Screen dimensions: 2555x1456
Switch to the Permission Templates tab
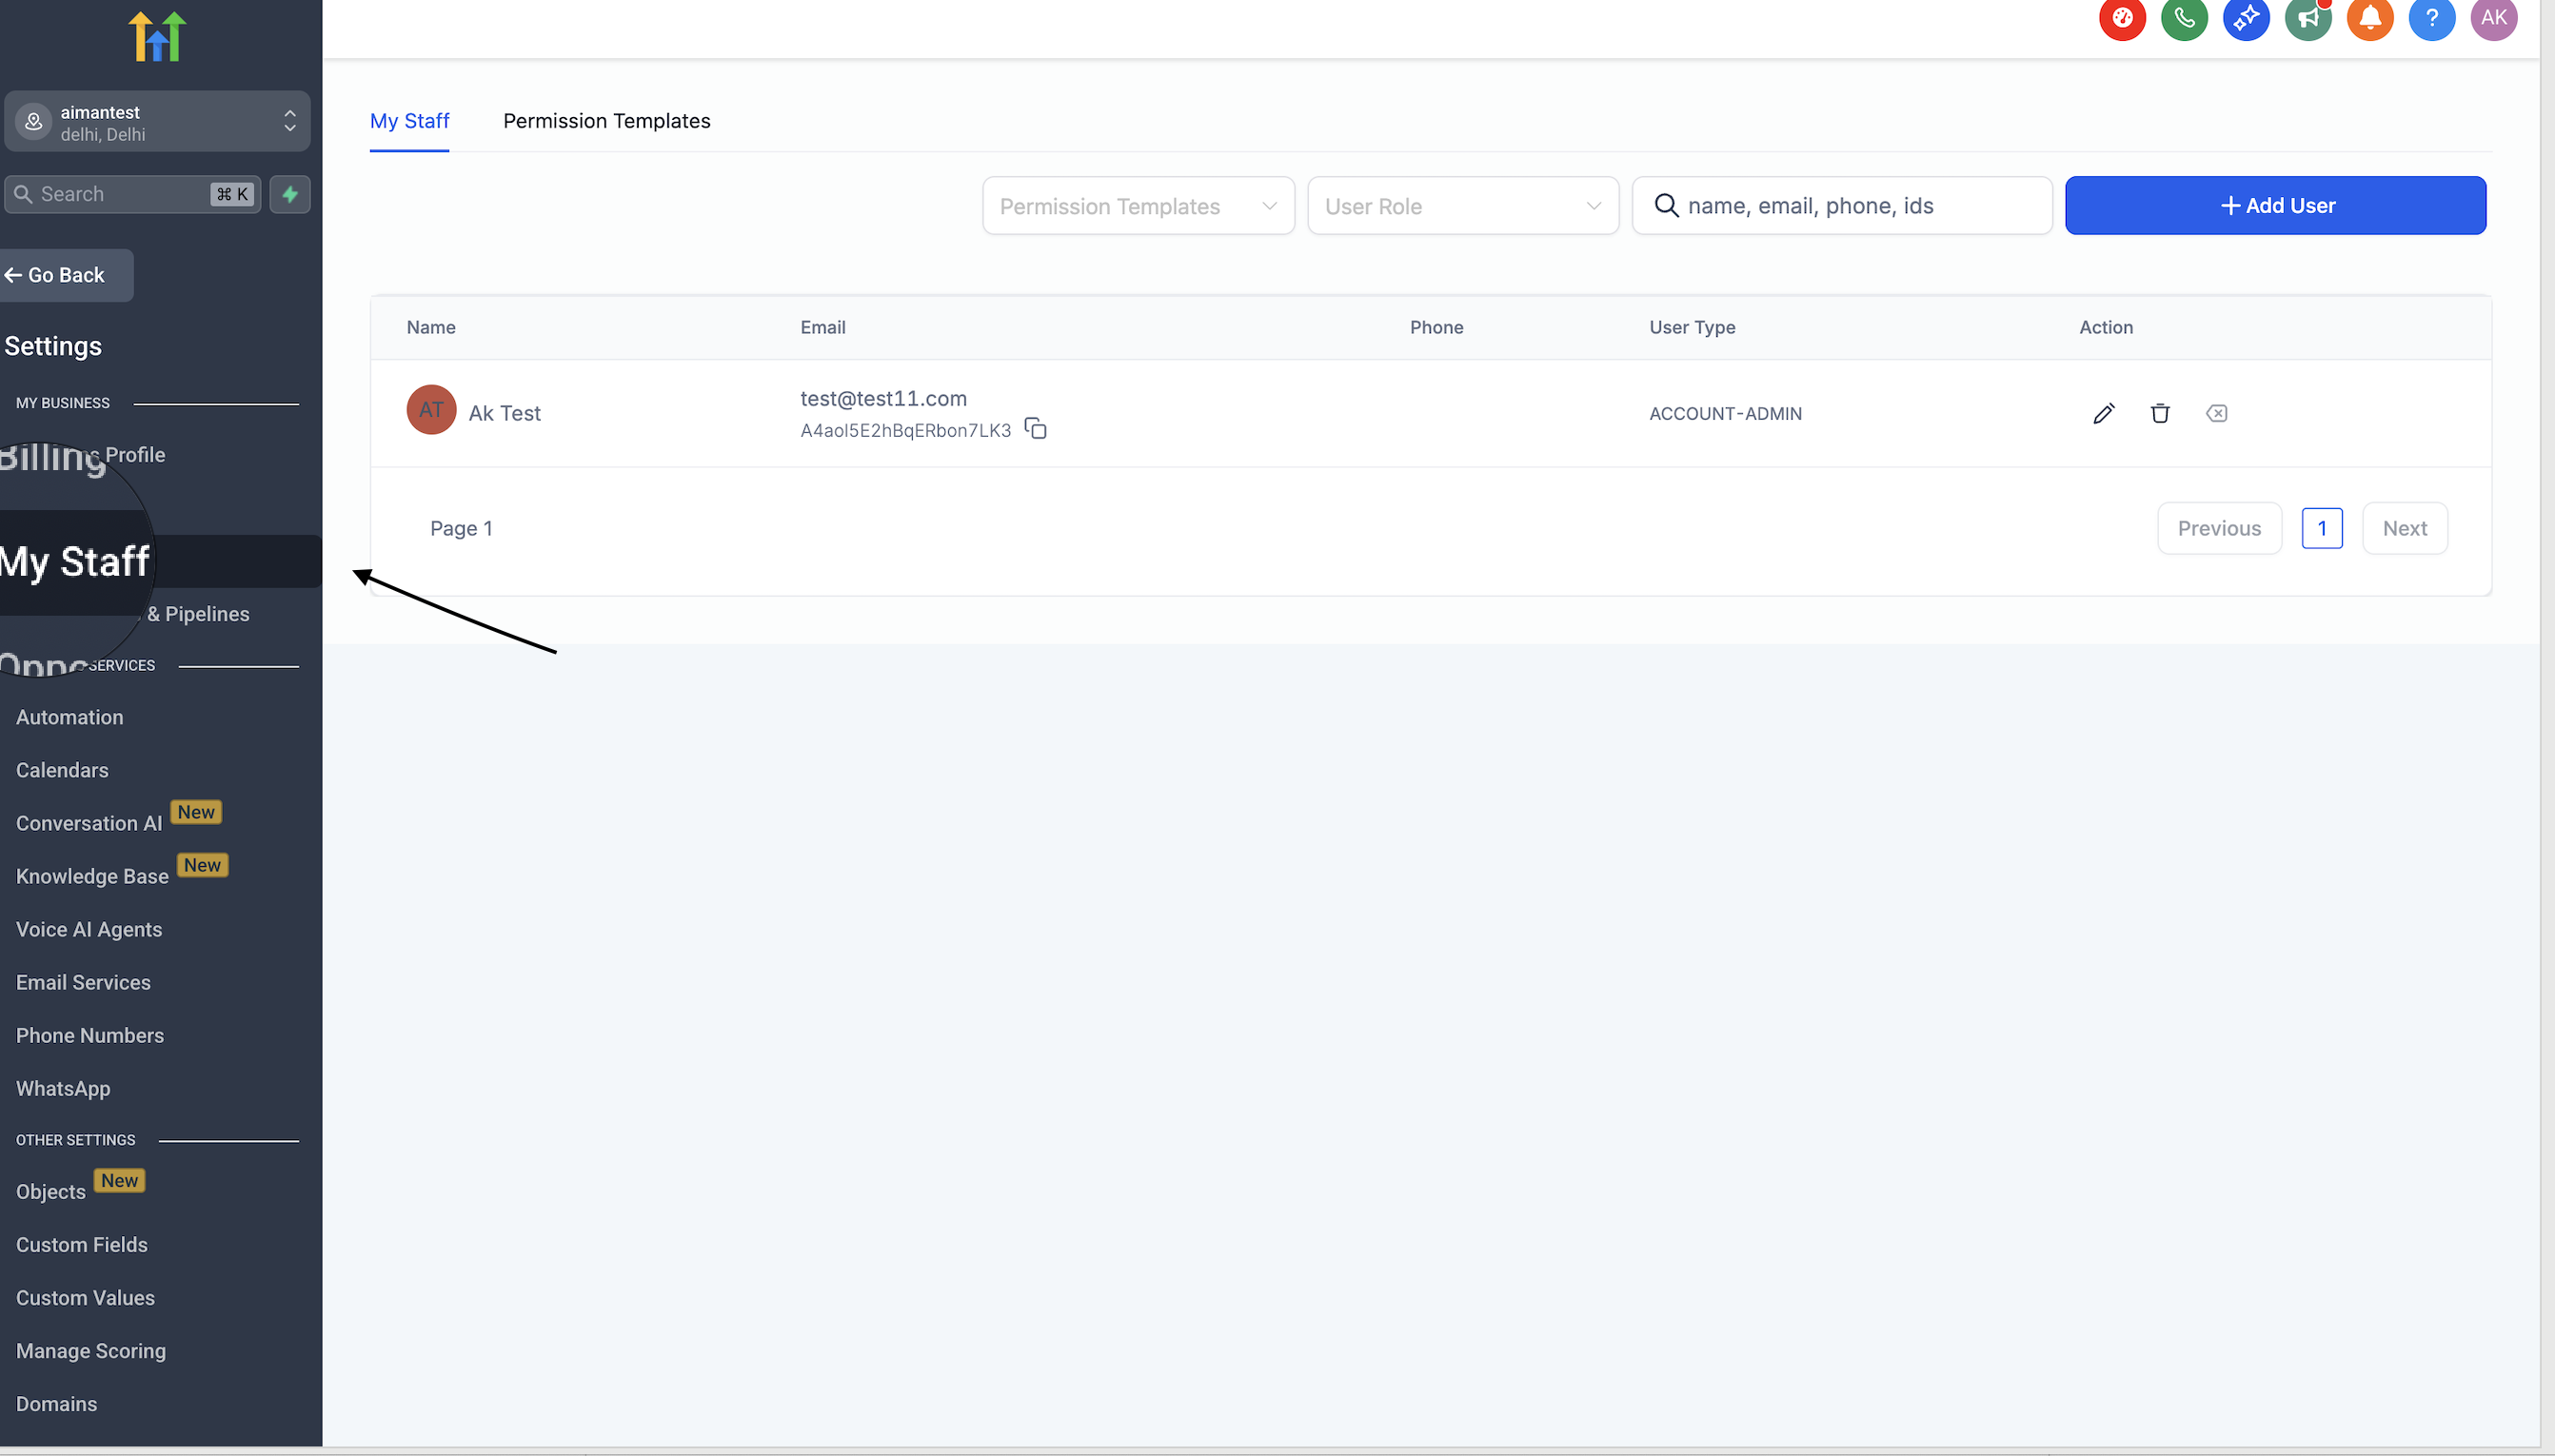[606, 121]
